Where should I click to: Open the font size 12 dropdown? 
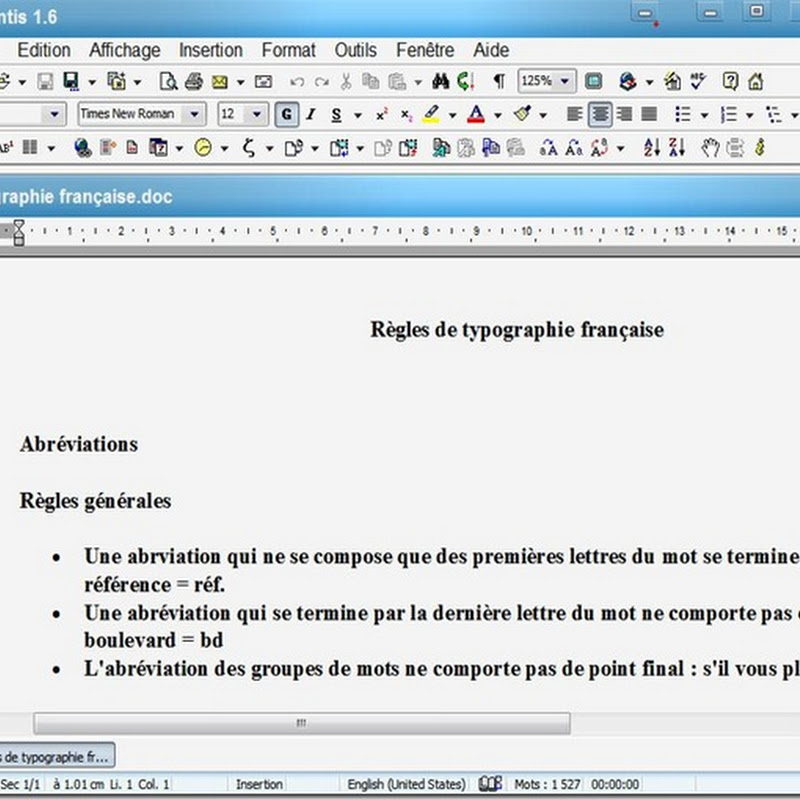(257, 114)
